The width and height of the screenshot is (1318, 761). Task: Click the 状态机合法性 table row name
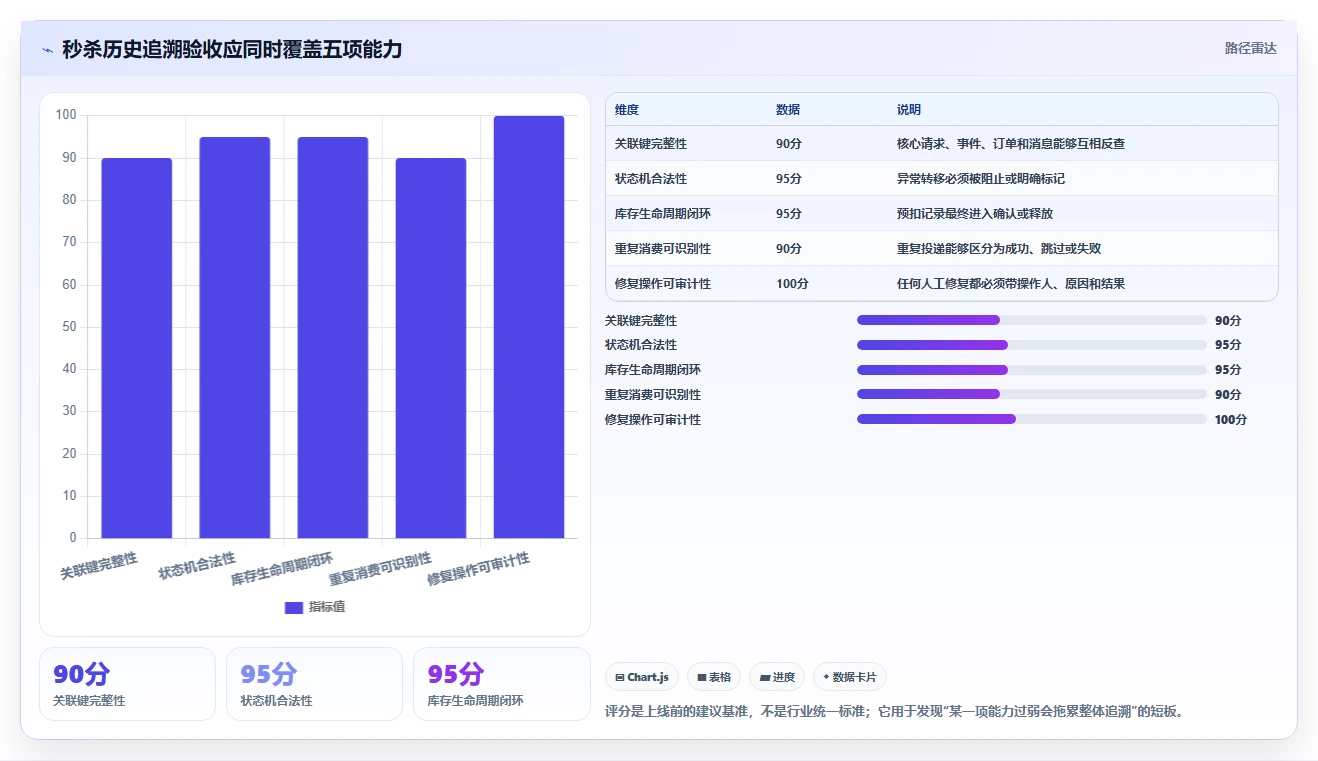pos(651,179)
